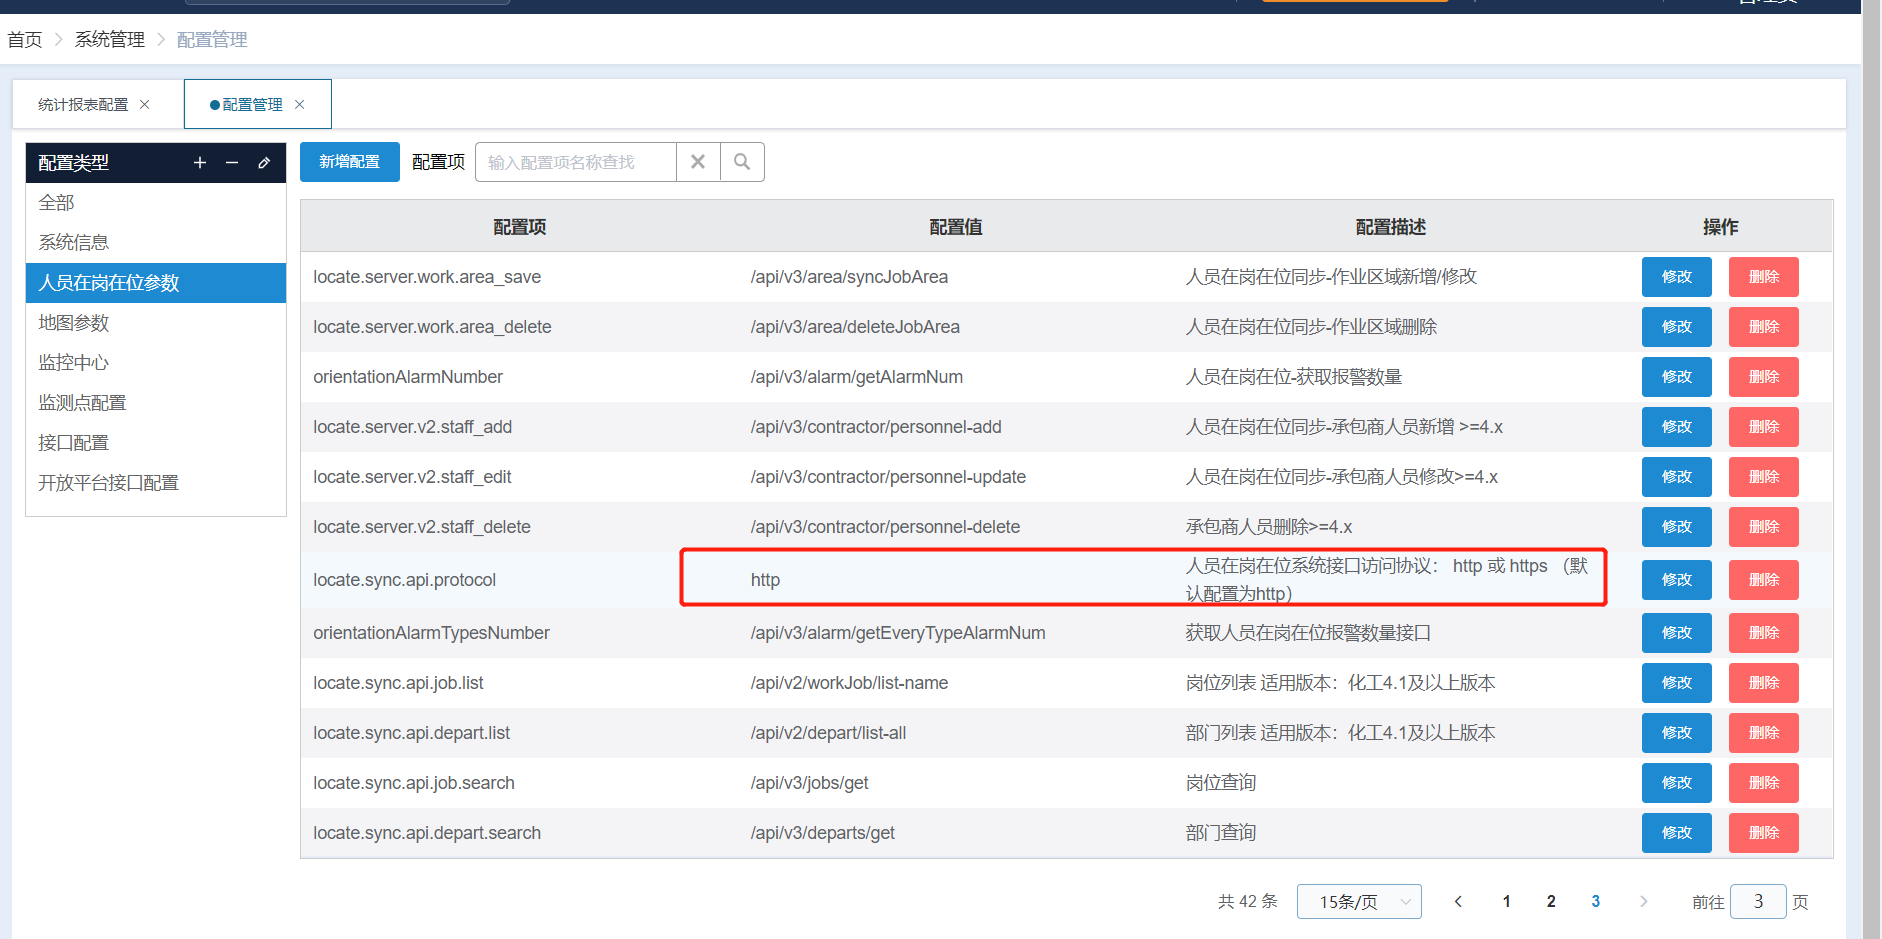
Task: Select 人员在岗在位参数 category
Action: click(x=156, y=283)
